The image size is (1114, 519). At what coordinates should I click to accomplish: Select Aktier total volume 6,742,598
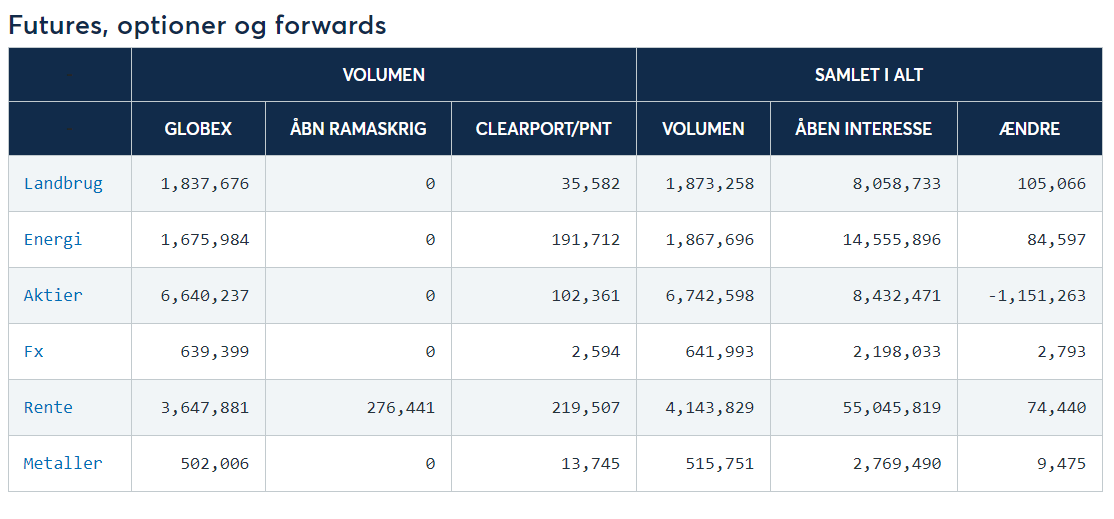(710, 295)
